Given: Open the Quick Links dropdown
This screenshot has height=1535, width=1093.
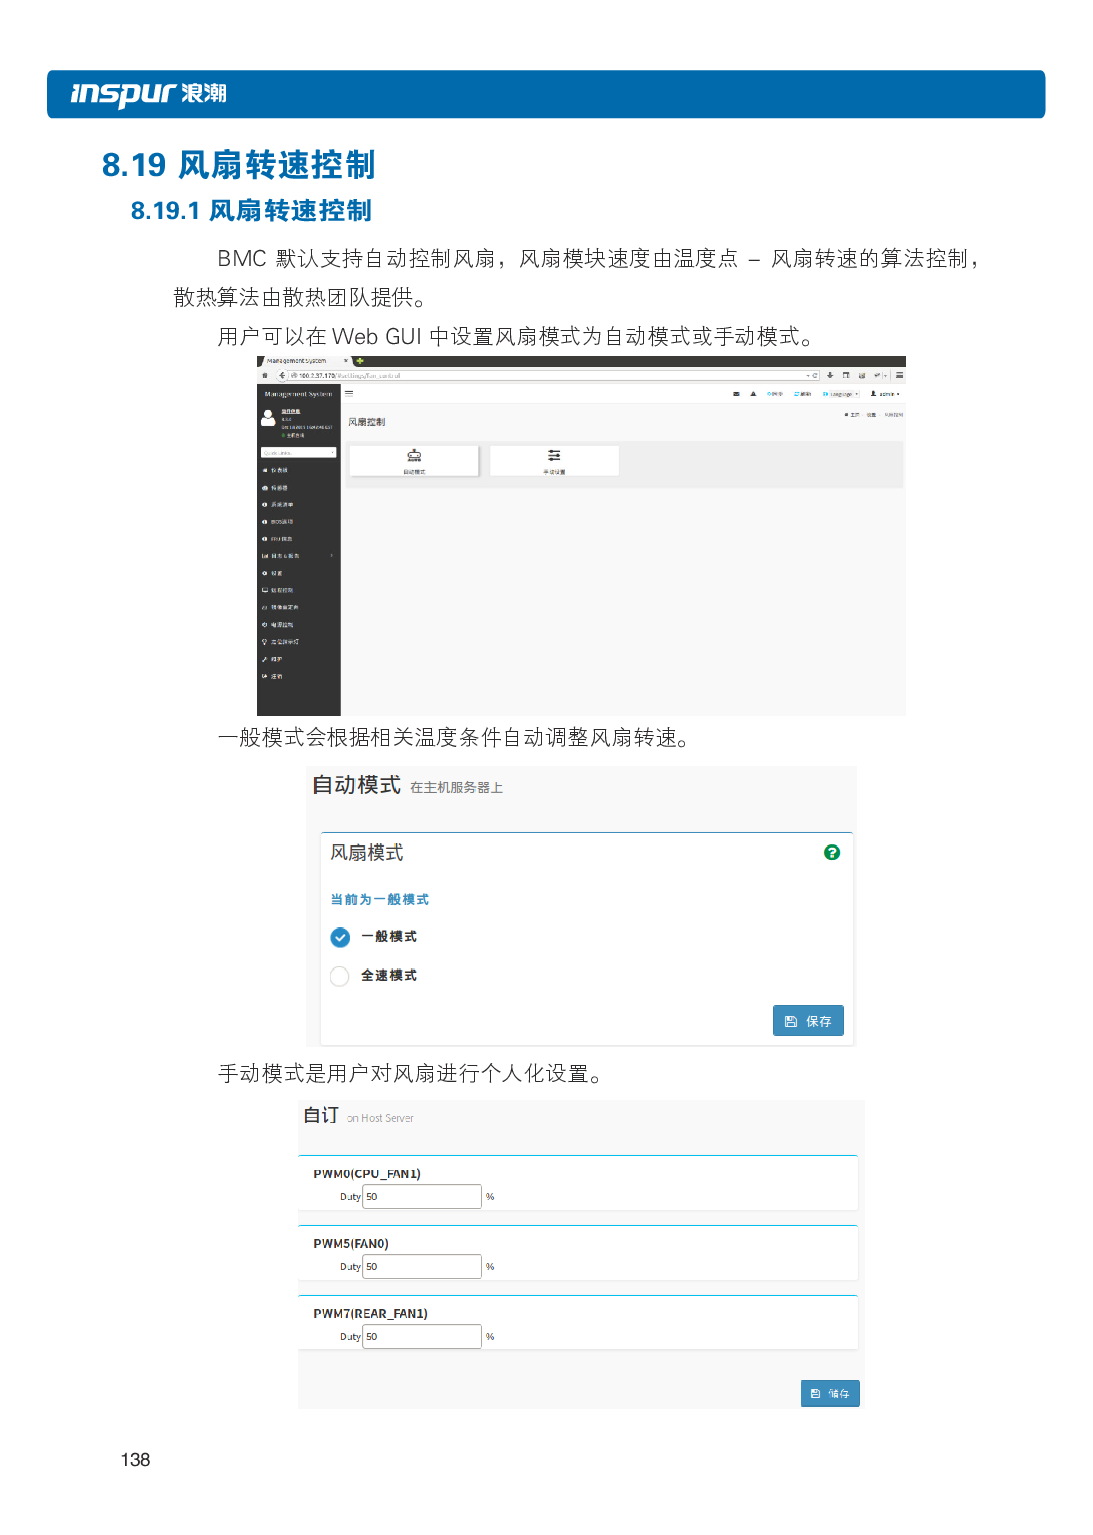Looking at the screenshot, I should click(298, 453).
